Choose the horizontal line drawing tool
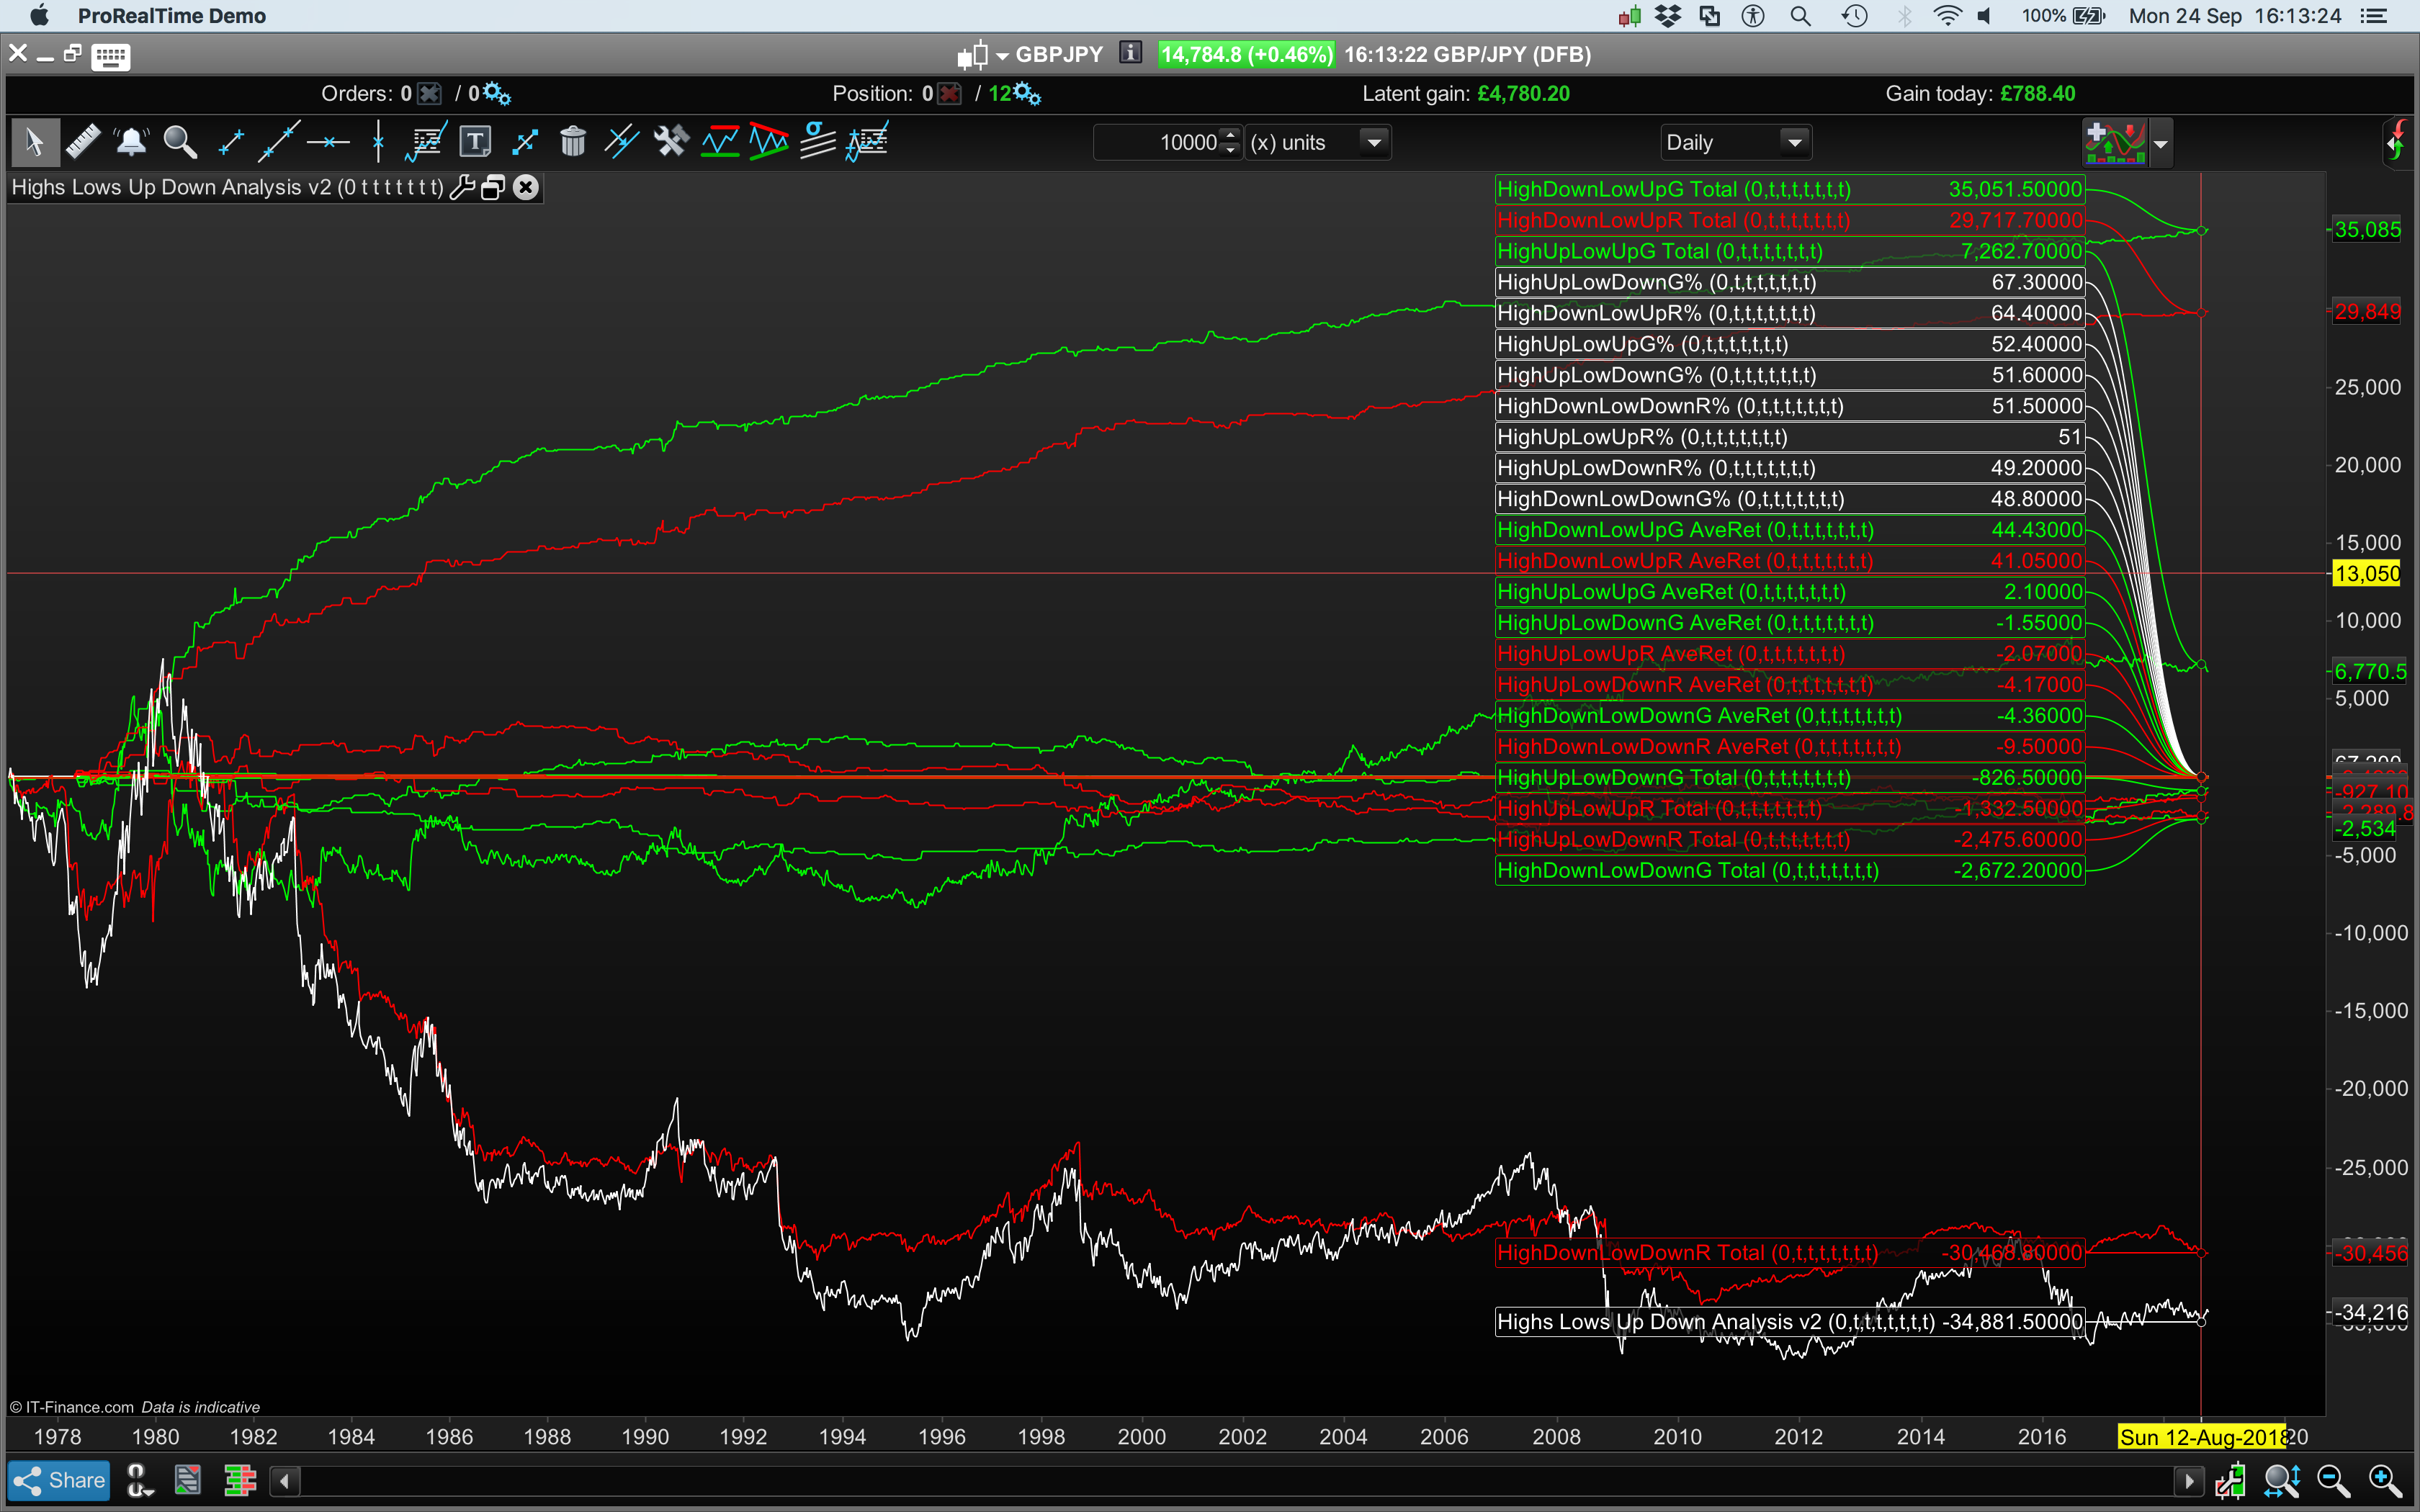This screenshot has height=1512, width=2420. 328,142
